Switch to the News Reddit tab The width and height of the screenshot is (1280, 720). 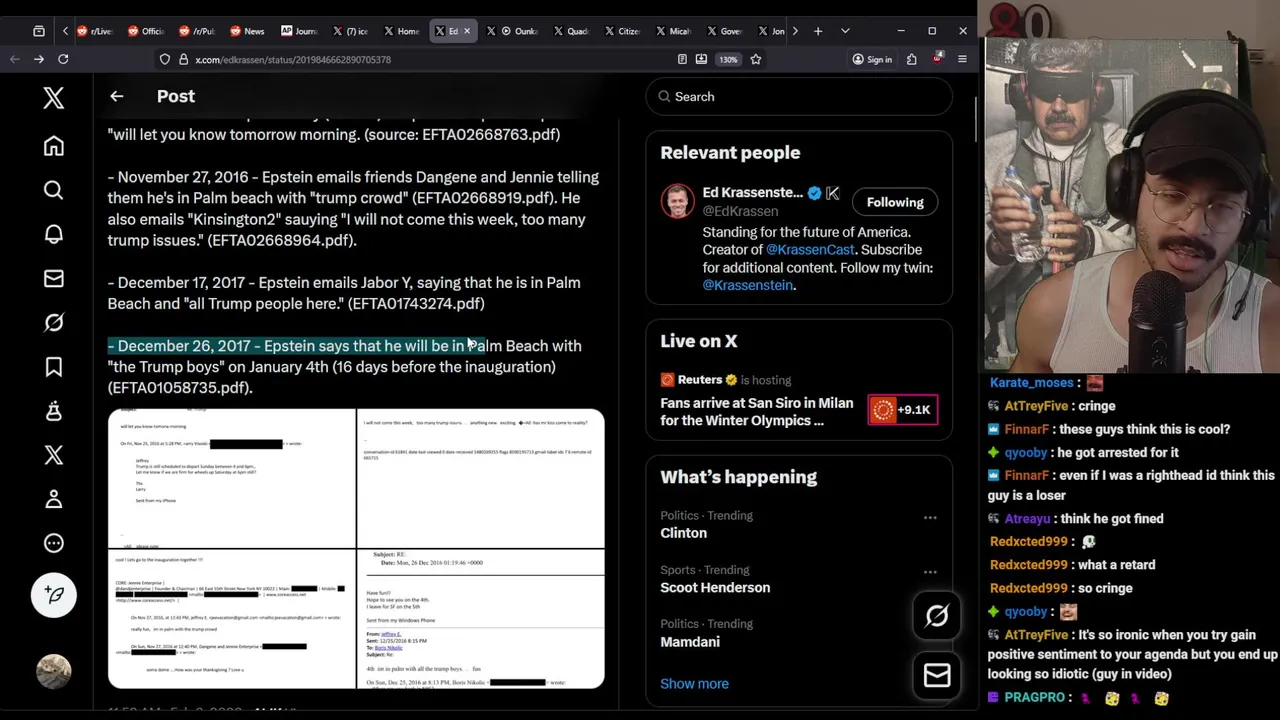(x=248, y=31)
